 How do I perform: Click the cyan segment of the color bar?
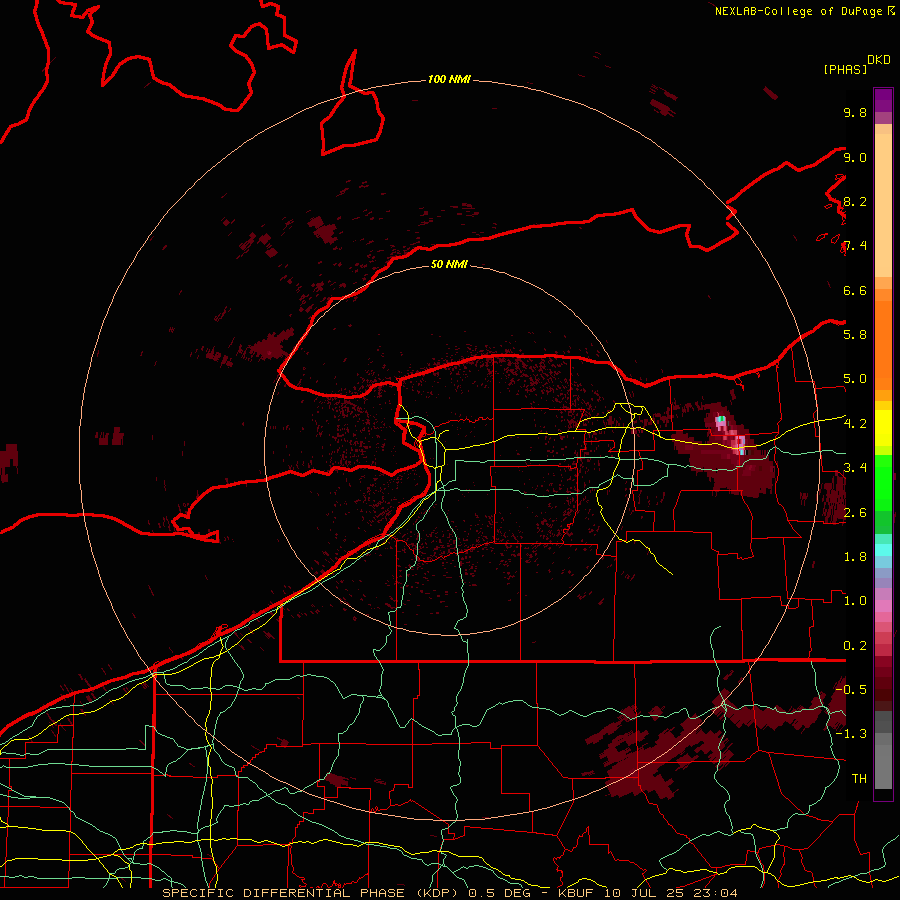coord(883,549)
